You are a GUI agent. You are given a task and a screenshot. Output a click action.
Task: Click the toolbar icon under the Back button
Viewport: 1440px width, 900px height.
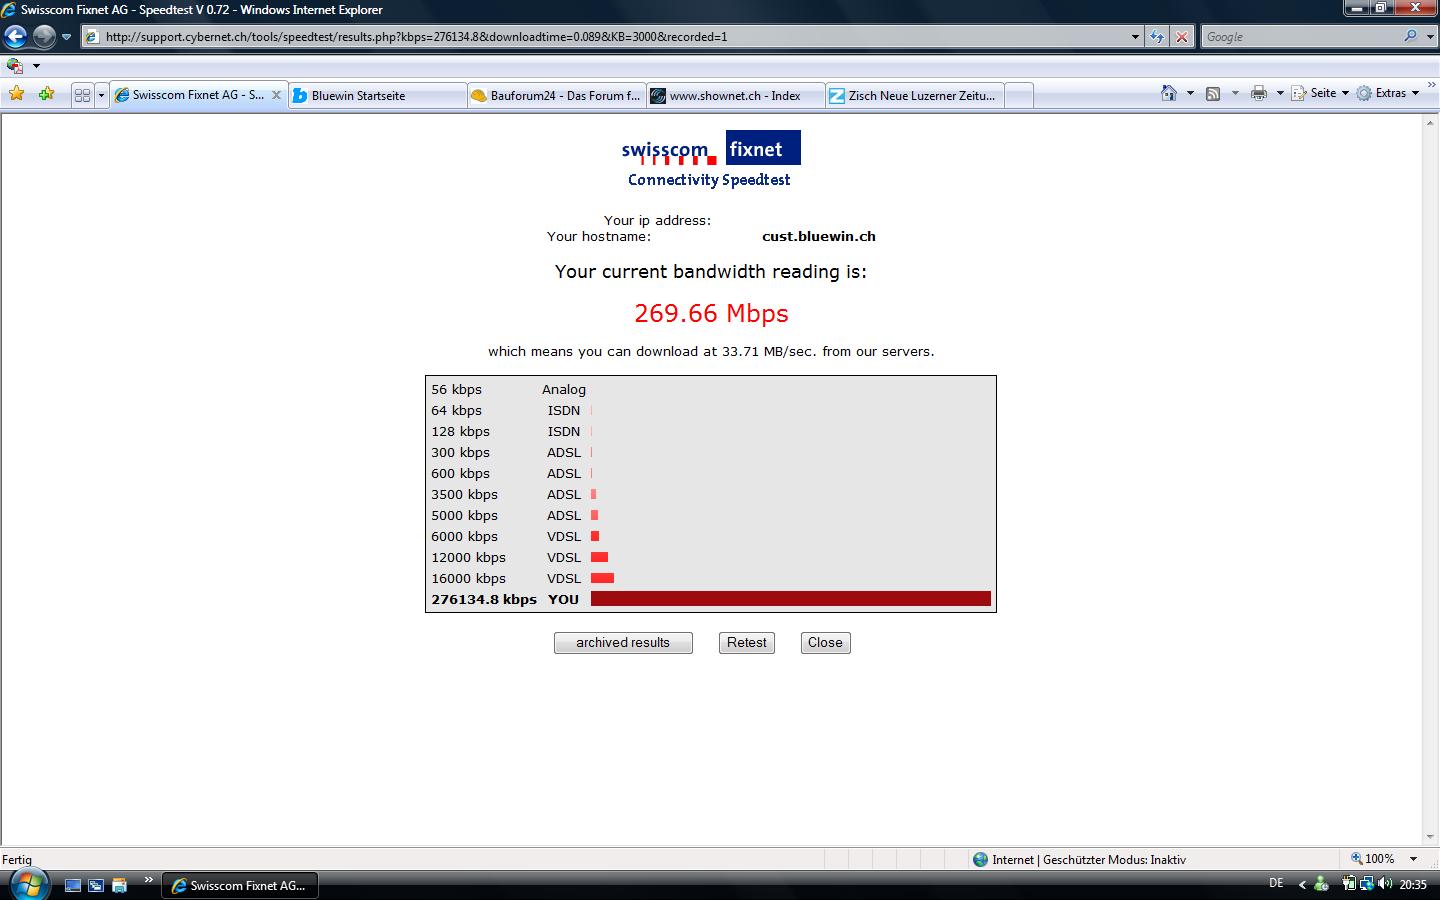point(15,66)
